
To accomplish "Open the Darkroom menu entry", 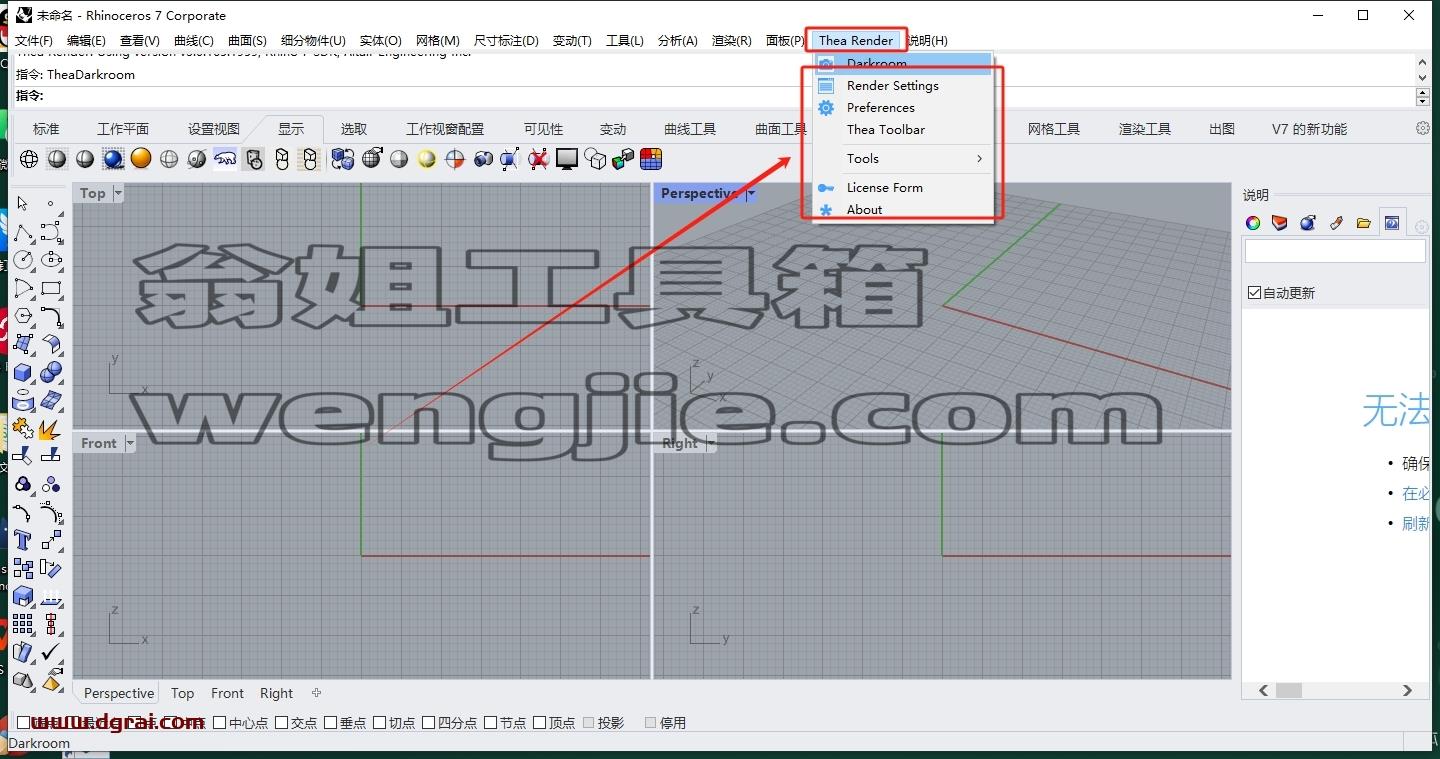I will coord(902,64).
